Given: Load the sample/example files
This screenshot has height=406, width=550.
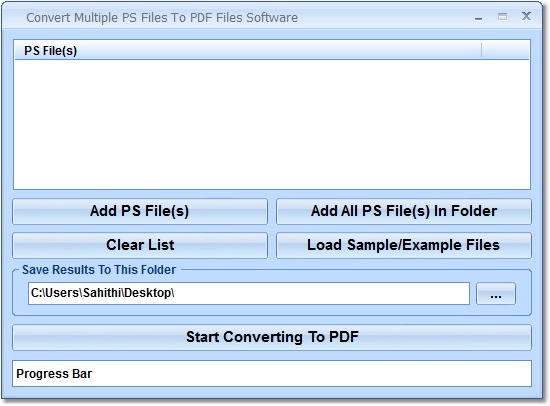Looking at the screenshot, I should point(404,245).
